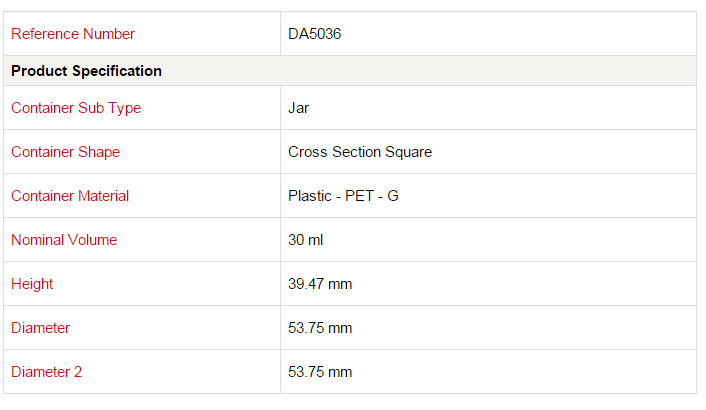Click the word Square in shape value

pyautogui.click(x=409, y=152)
